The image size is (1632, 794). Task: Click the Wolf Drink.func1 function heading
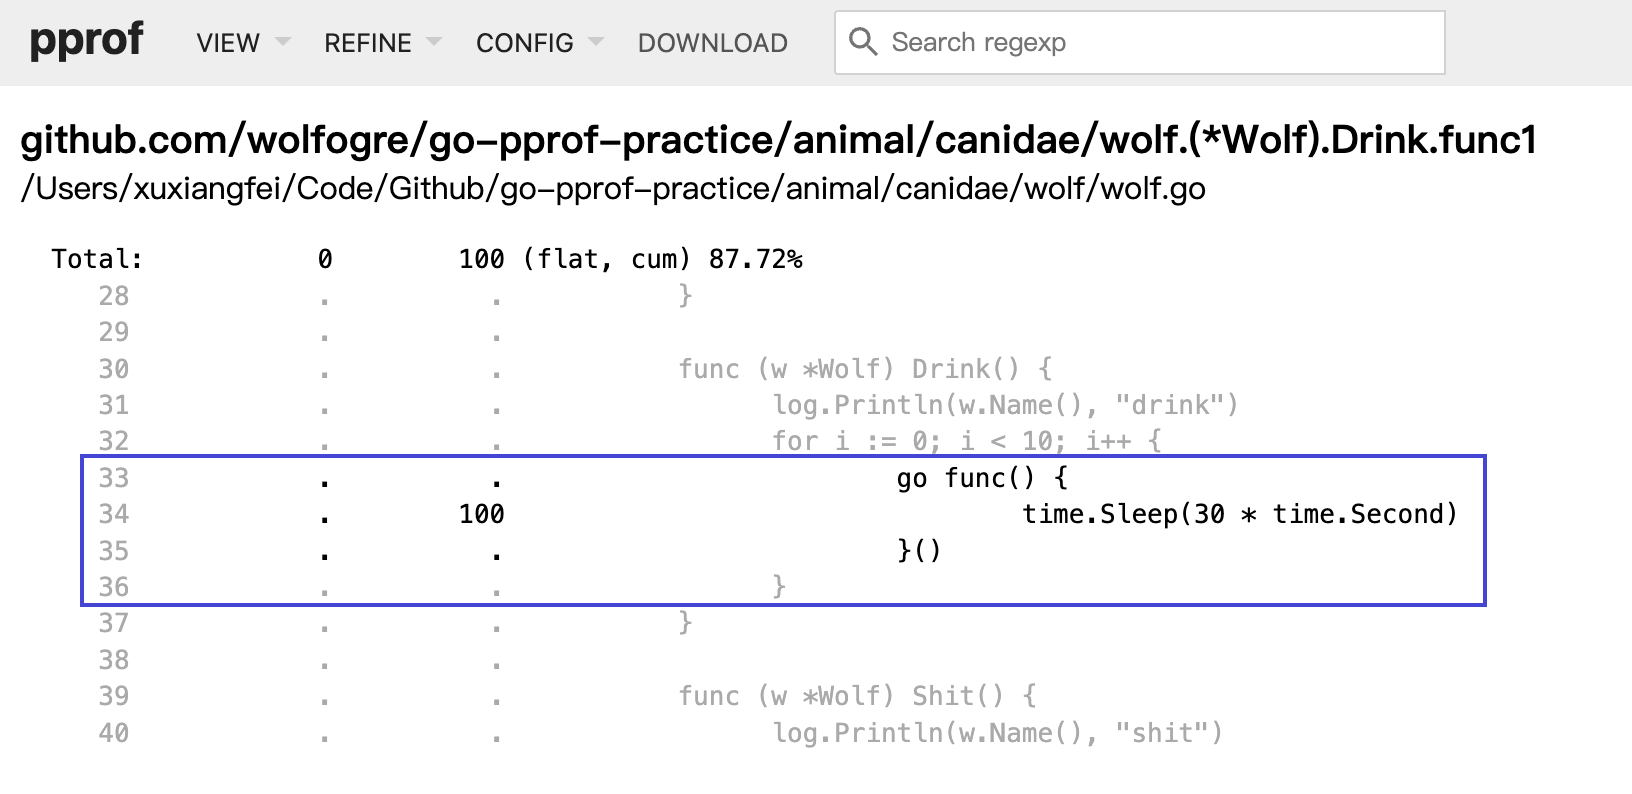point(778,140)
